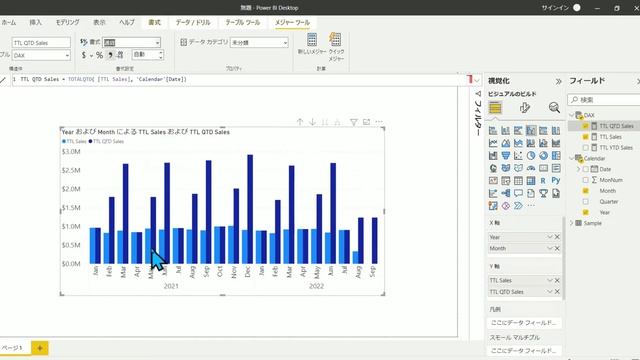The width and height of the screenshot is (640, 360).
Task: Select the clustered column chart visual
Action: 531,131
